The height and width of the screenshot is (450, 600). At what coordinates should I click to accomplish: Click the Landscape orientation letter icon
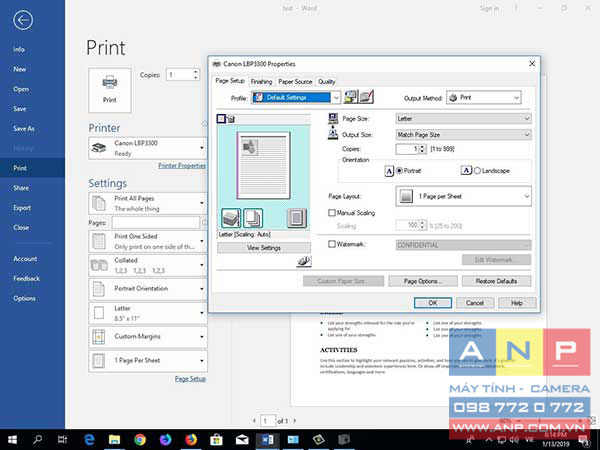(x=466, y=171)
